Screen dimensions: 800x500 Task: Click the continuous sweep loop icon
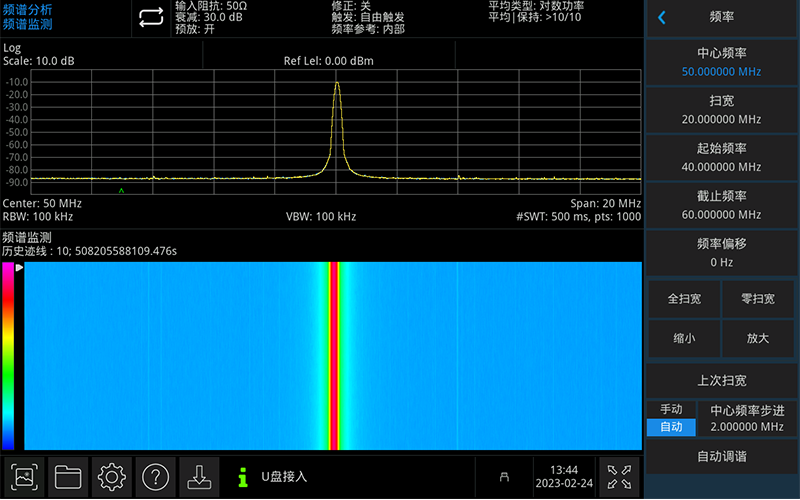point(150,17)
